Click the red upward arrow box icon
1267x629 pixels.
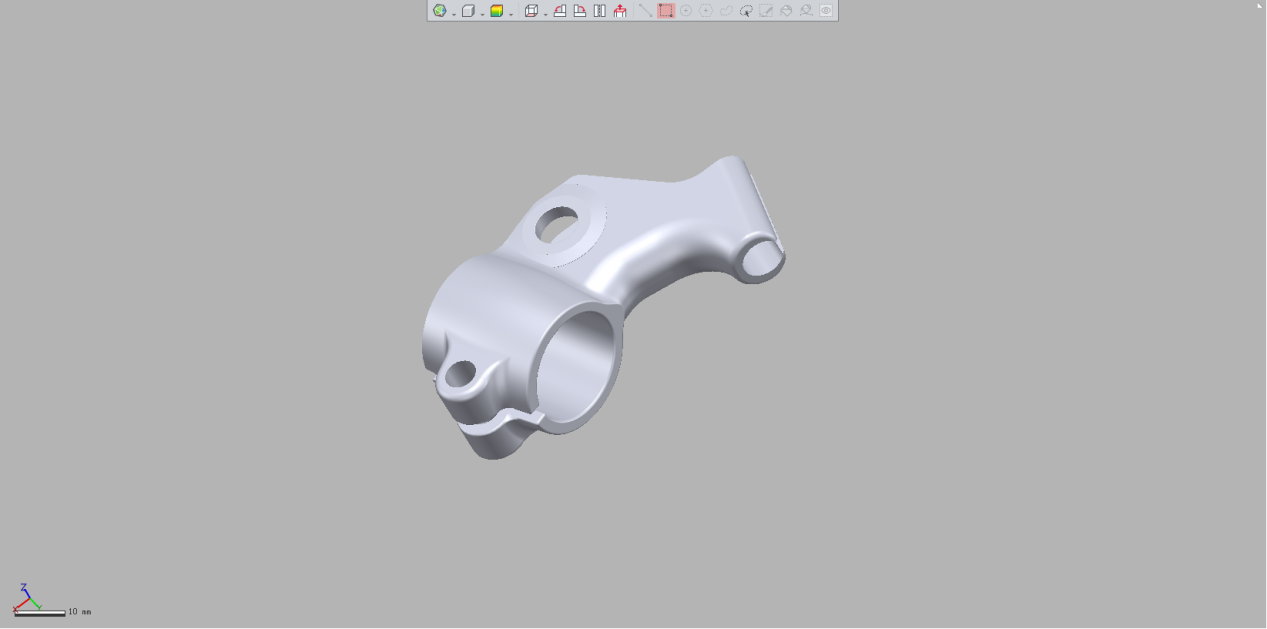pos(620,11)
